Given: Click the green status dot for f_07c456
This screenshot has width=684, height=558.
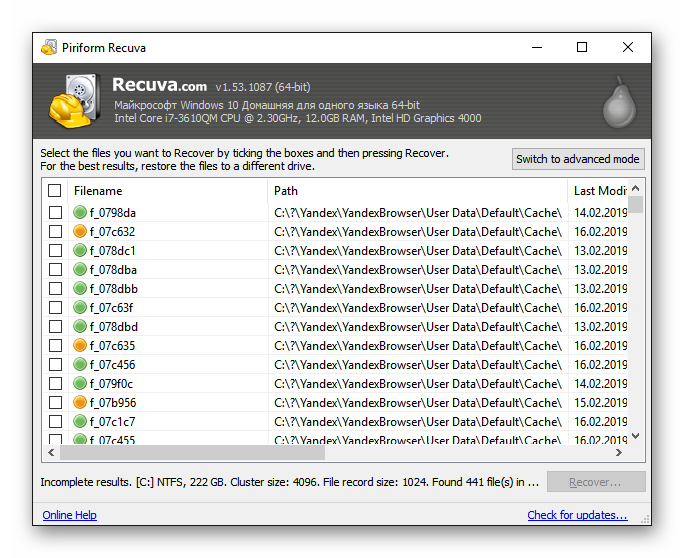Looking at the screenshot, I should click(80, 364).
